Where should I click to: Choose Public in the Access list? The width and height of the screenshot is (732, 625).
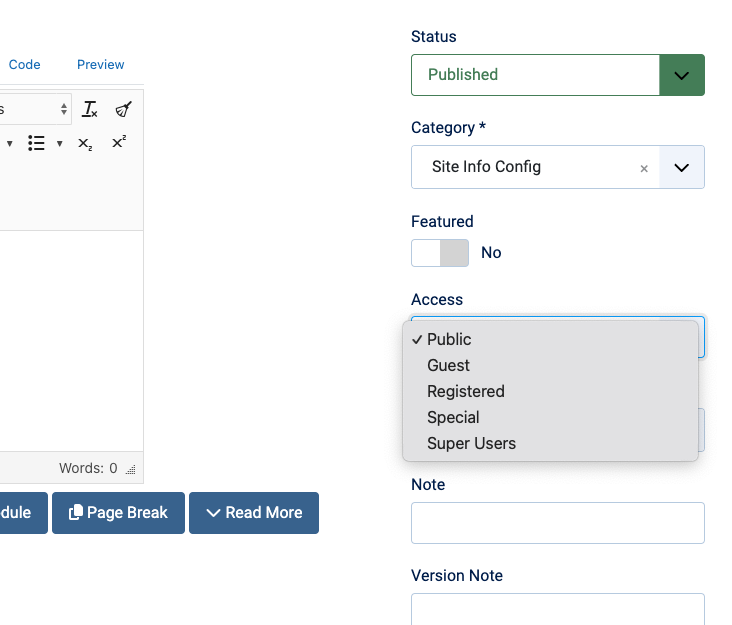tap(449, 339)
